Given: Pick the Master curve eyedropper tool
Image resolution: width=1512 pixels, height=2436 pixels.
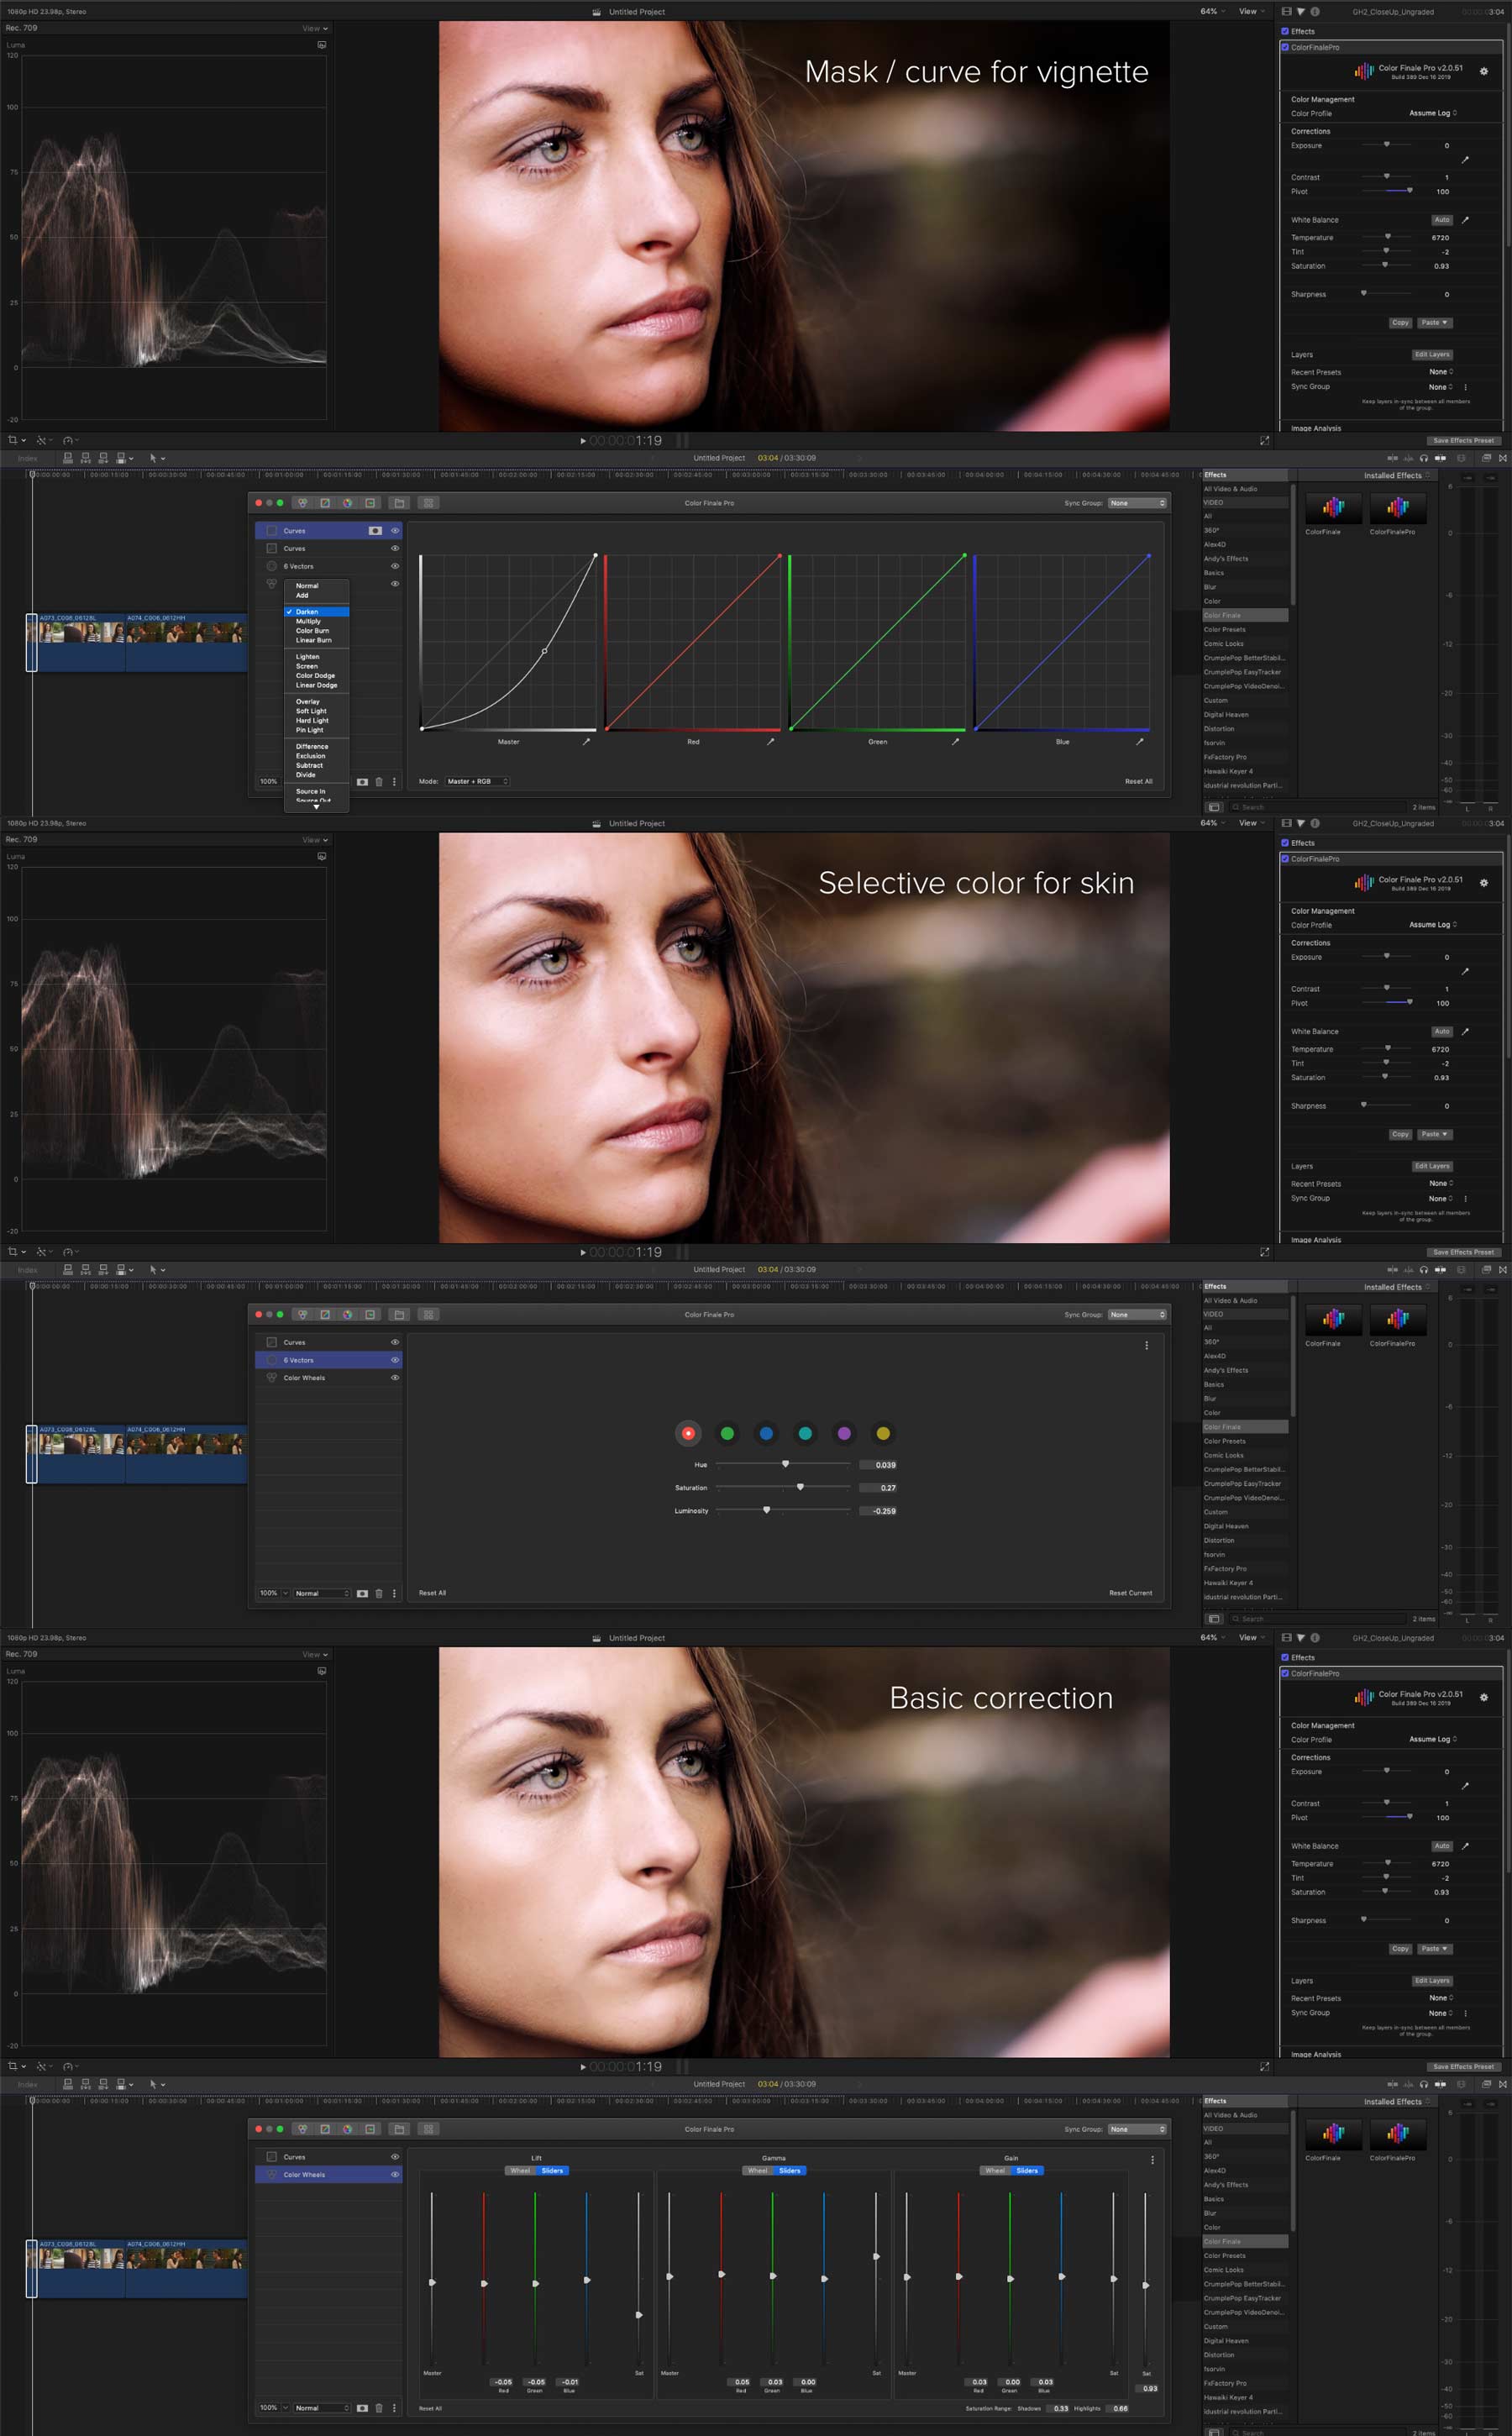Looking at the screenshot, I should [x=586, y=742].
